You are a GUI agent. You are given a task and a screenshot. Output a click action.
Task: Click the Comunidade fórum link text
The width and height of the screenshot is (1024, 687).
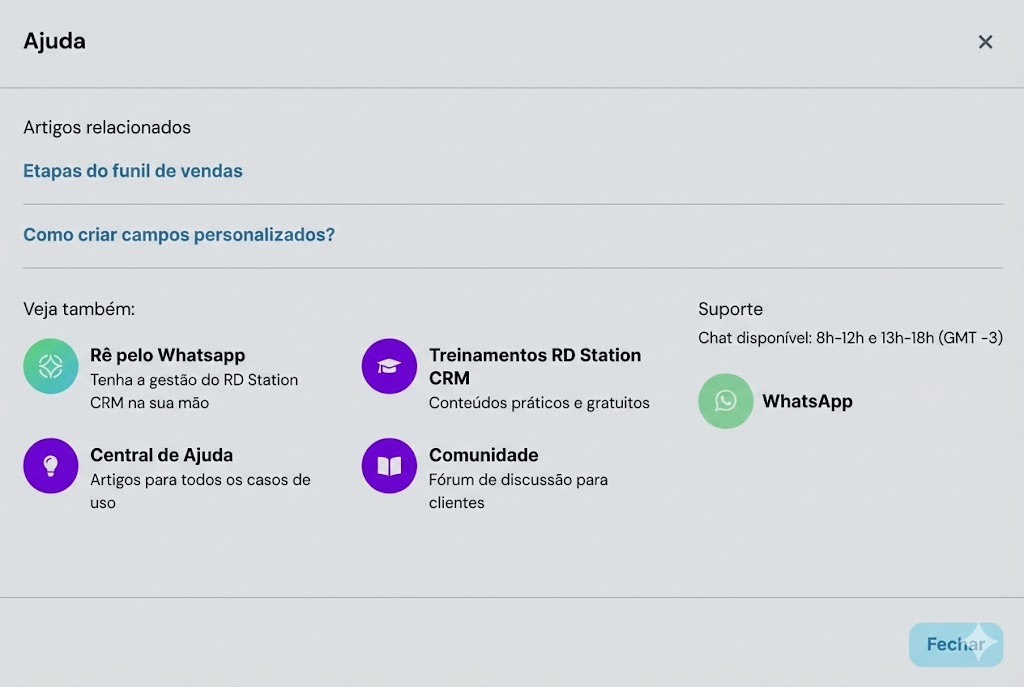pos(483,454)
